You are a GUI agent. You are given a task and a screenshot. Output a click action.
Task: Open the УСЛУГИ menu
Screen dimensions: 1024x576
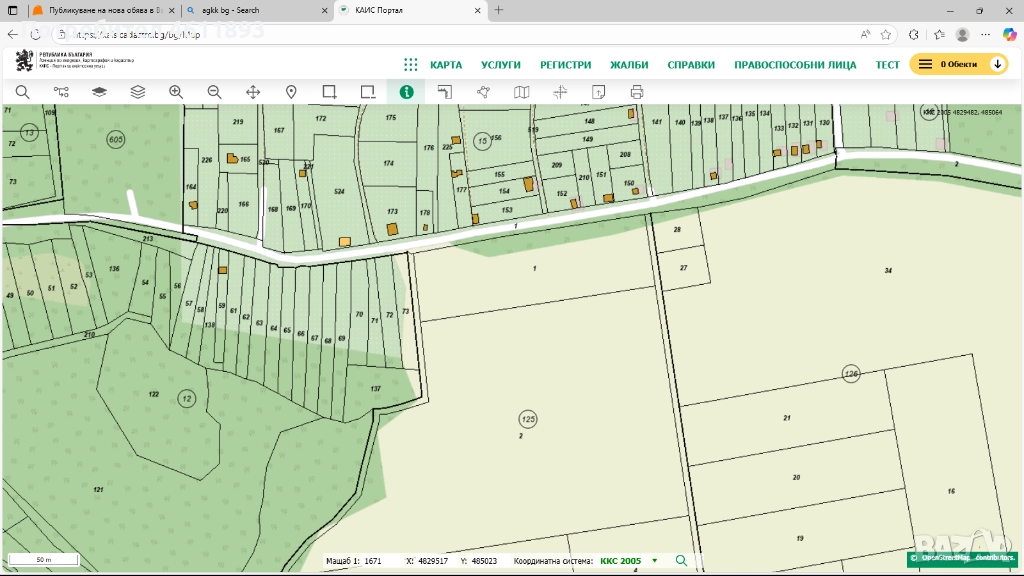point(501,64)
